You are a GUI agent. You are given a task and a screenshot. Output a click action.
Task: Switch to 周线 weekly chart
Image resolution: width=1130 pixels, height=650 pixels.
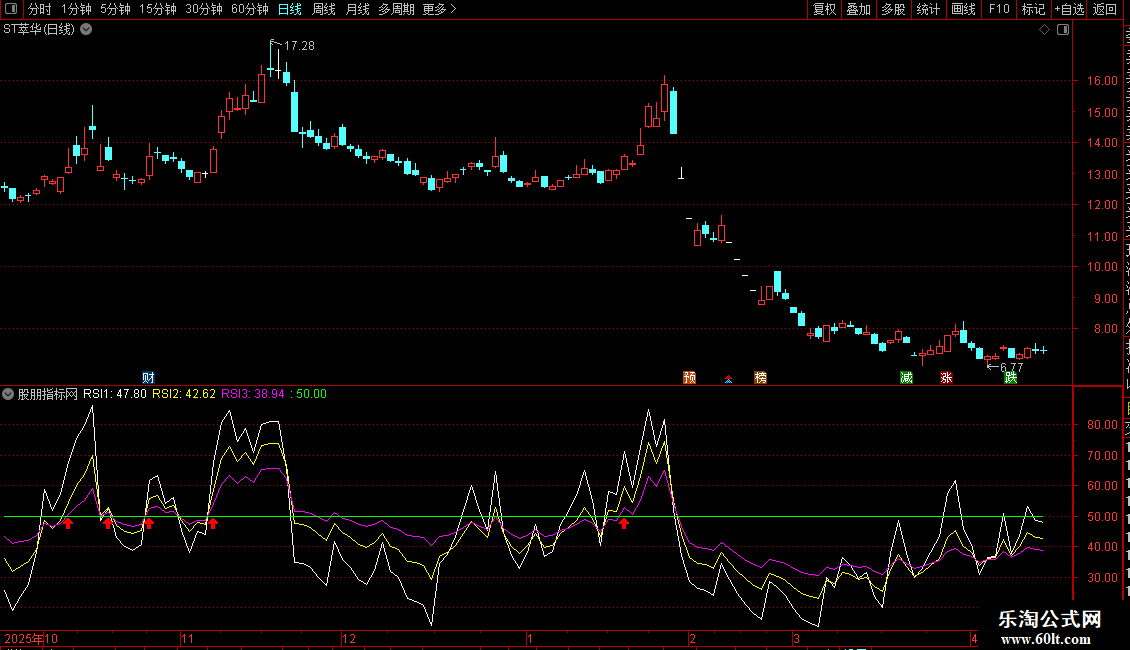click(x=324, y=9)
